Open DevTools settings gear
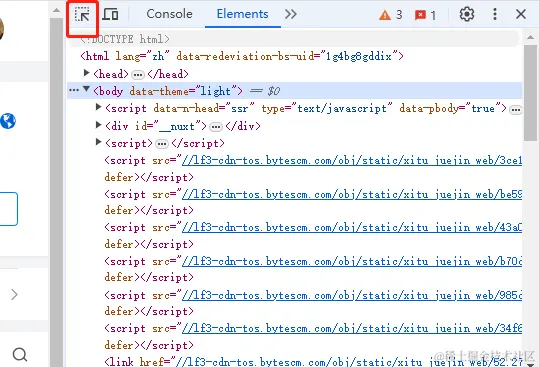Image resolution: width=539 pixels, height=367 pixels. click(466, 14)
